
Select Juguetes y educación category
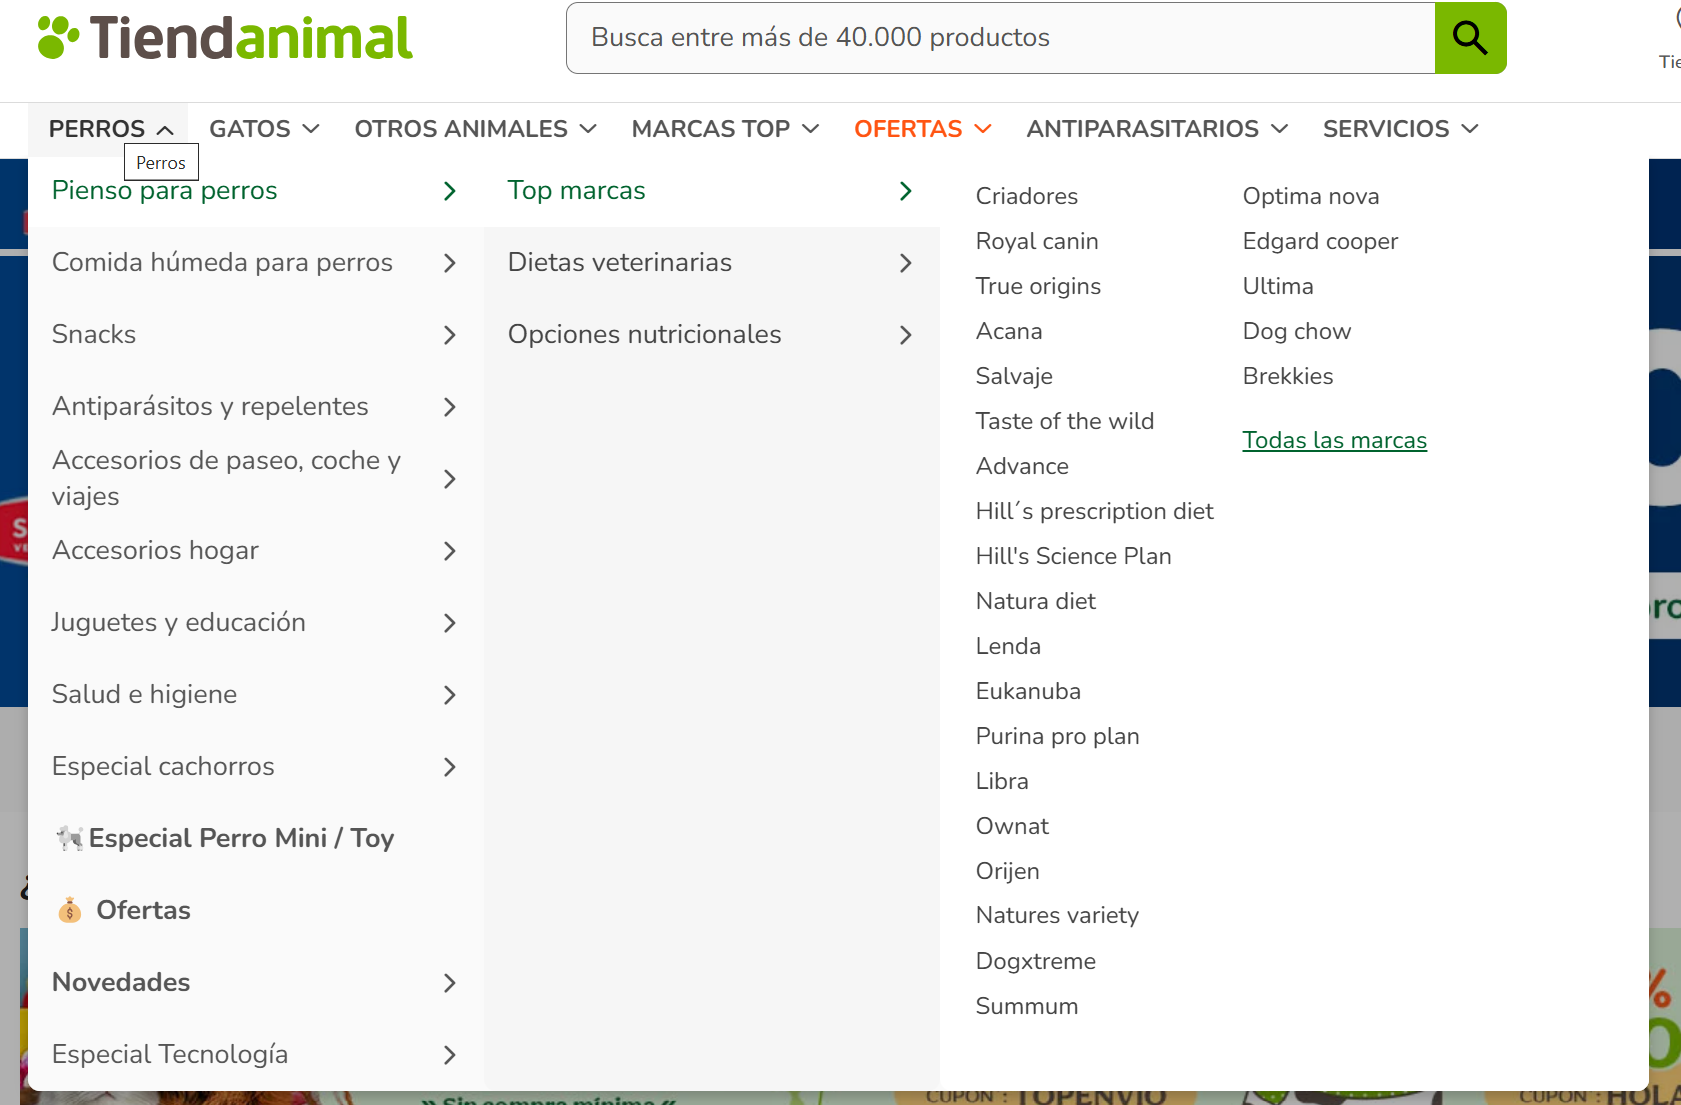point(179,622)
